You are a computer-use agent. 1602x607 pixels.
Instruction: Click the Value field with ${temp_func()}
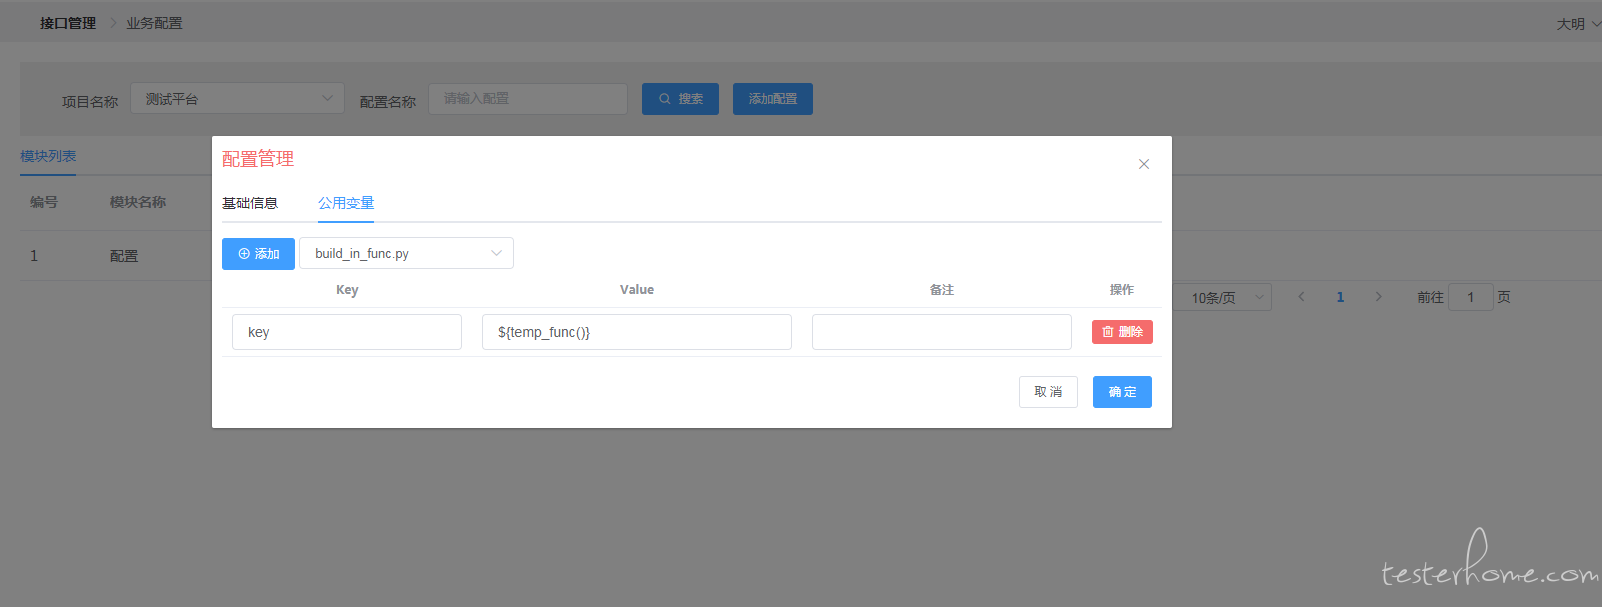pos(637,332)
